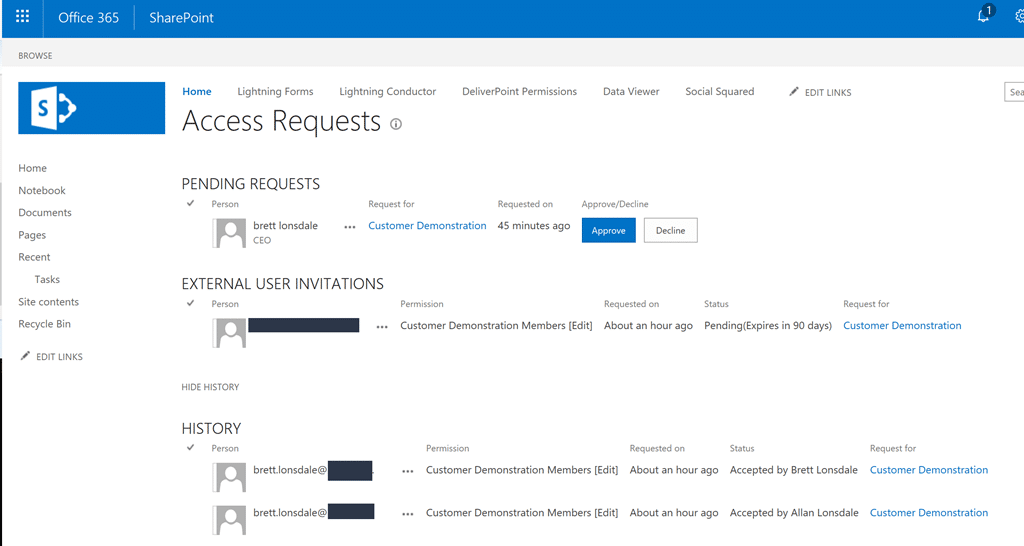Click EDIT LINKS in left sidebar
The height and width of the screenshot is (546, 1024).
59,357
